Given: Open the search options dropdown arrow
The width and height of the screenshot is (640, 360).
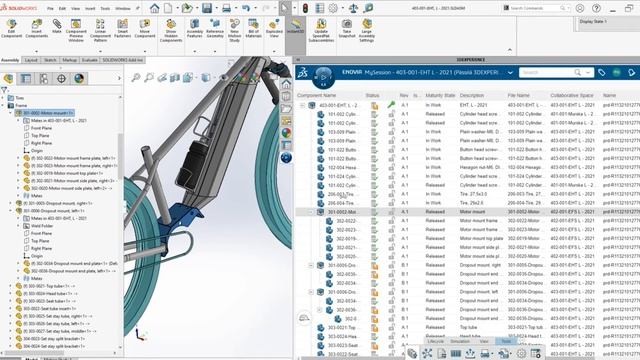Looking at the screenshot, I should tap(588, 72).
